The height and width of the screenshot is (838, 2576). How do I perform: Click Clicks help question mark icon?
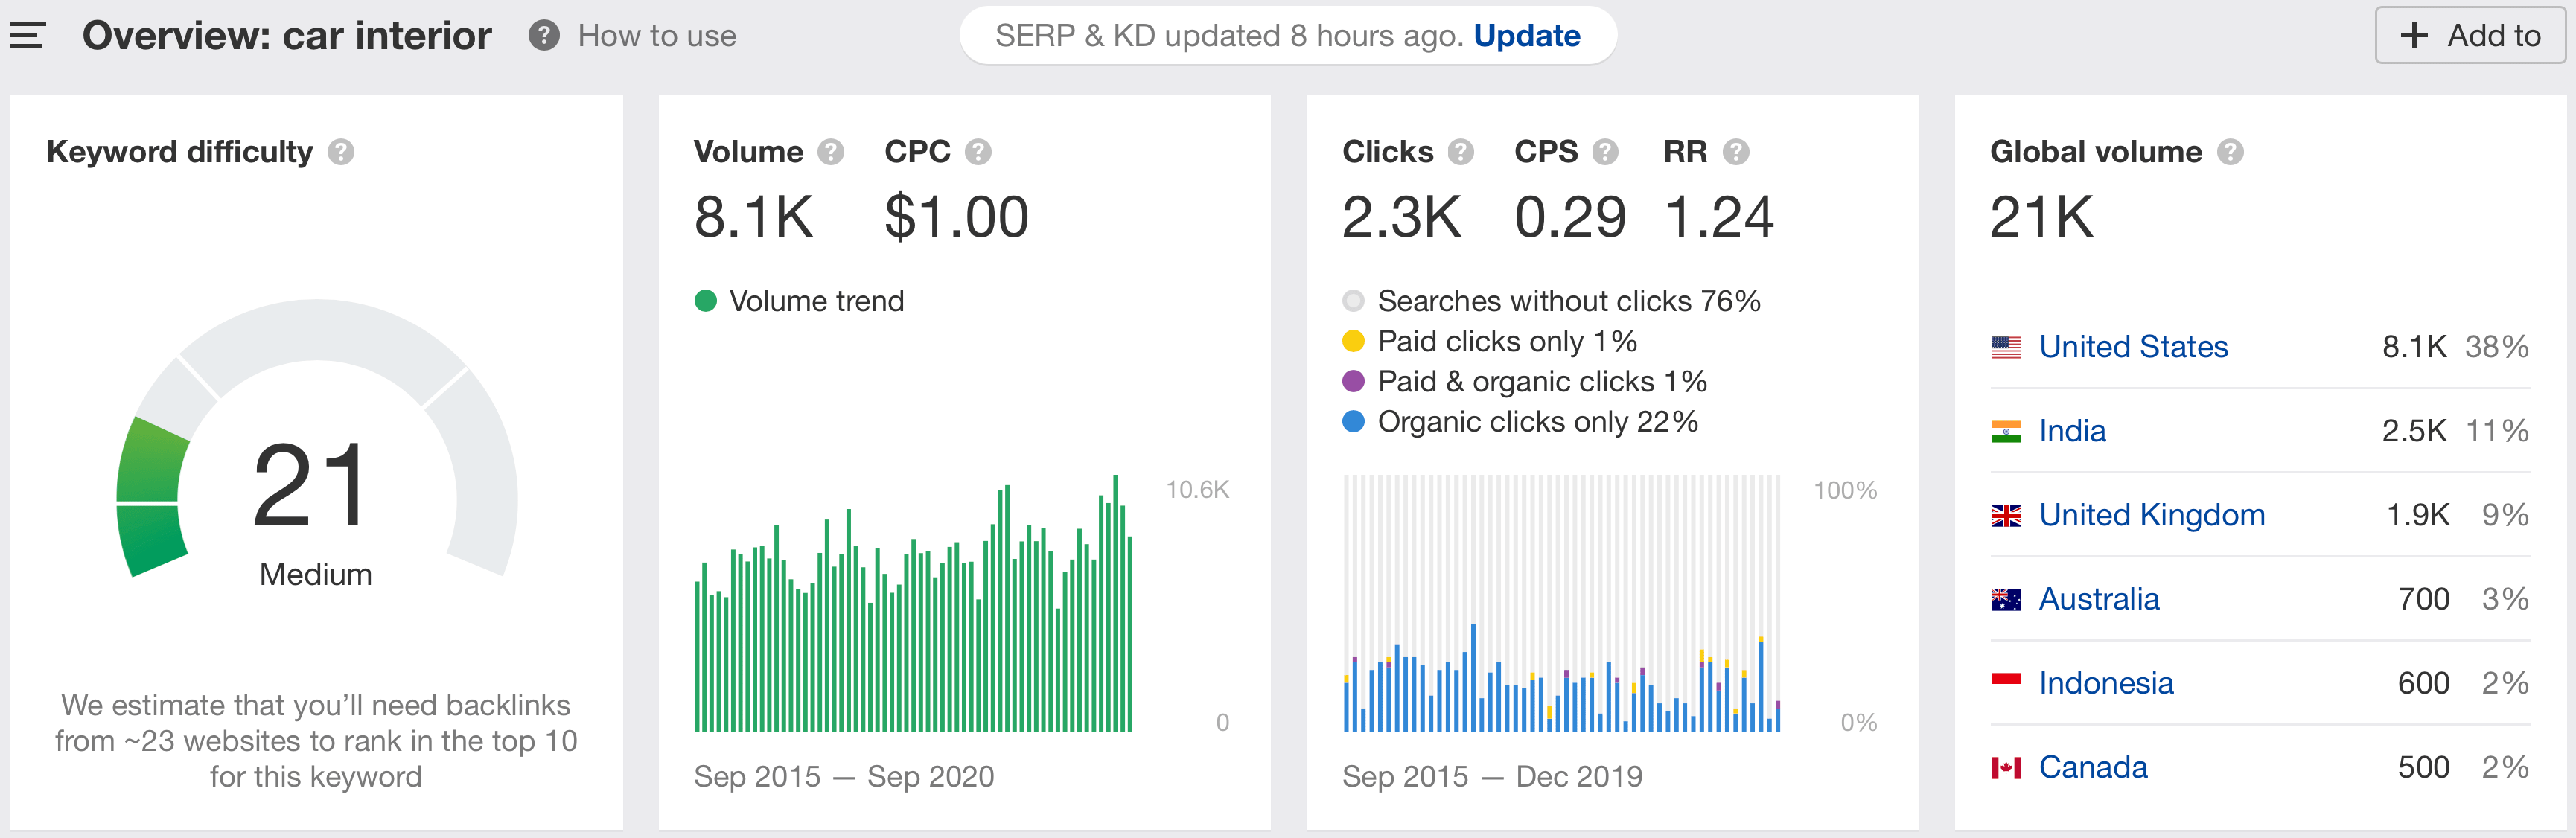pyautogui.click(x=1460, y=152)
